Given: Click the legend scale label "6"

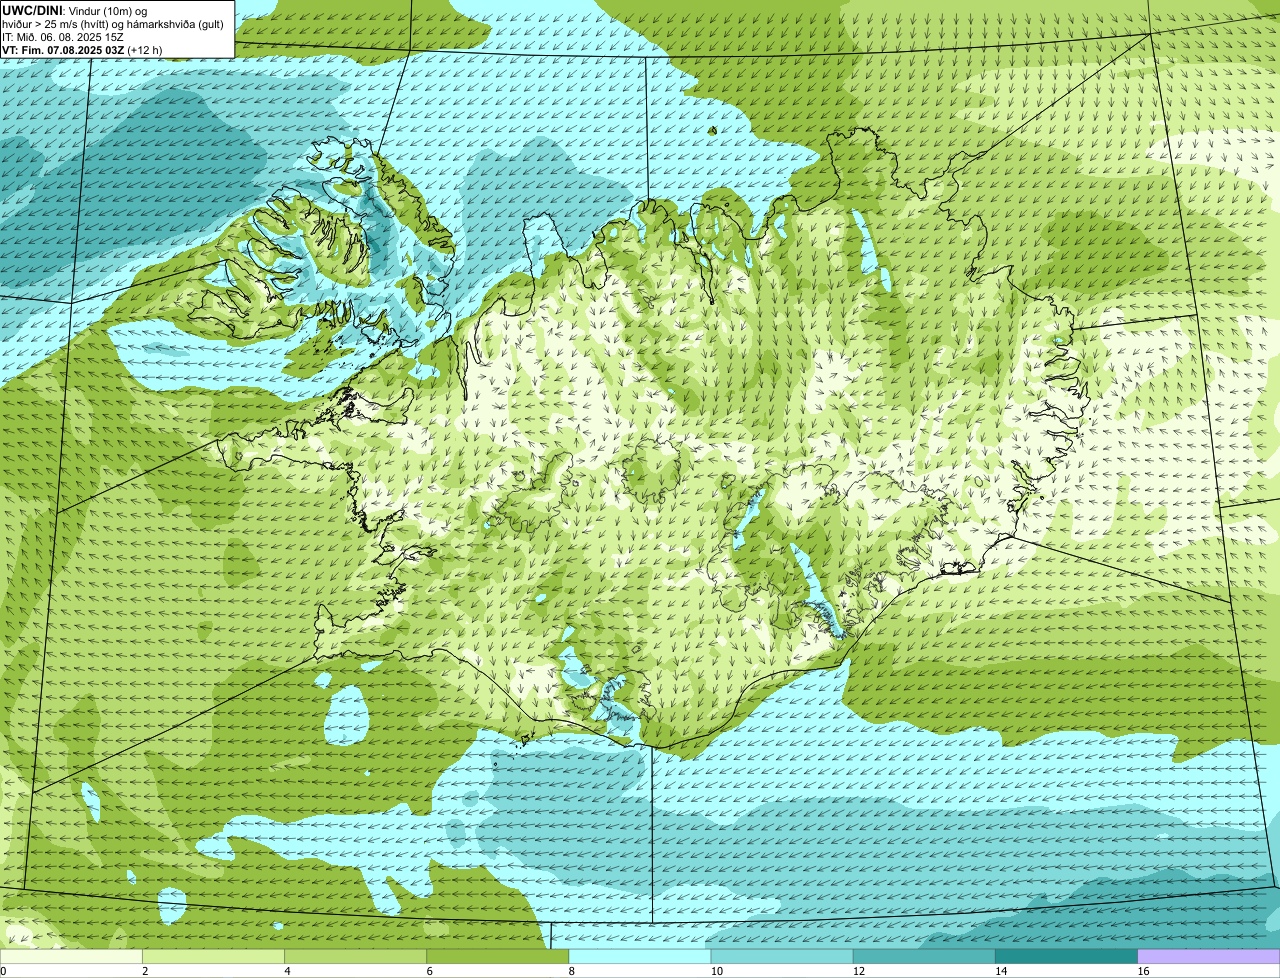Looking at the screenshot, I should coord(429,971).
